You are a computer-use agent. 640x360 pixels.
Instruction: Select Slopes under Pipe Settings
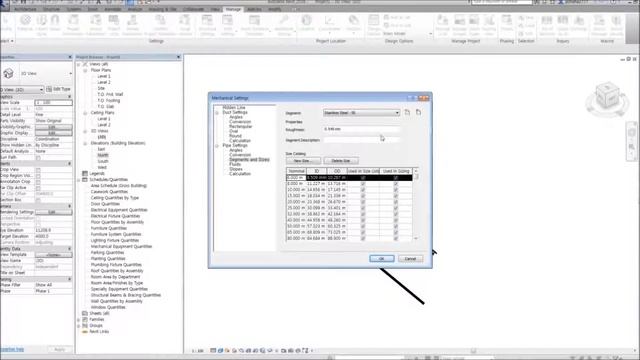pos(236,169)
